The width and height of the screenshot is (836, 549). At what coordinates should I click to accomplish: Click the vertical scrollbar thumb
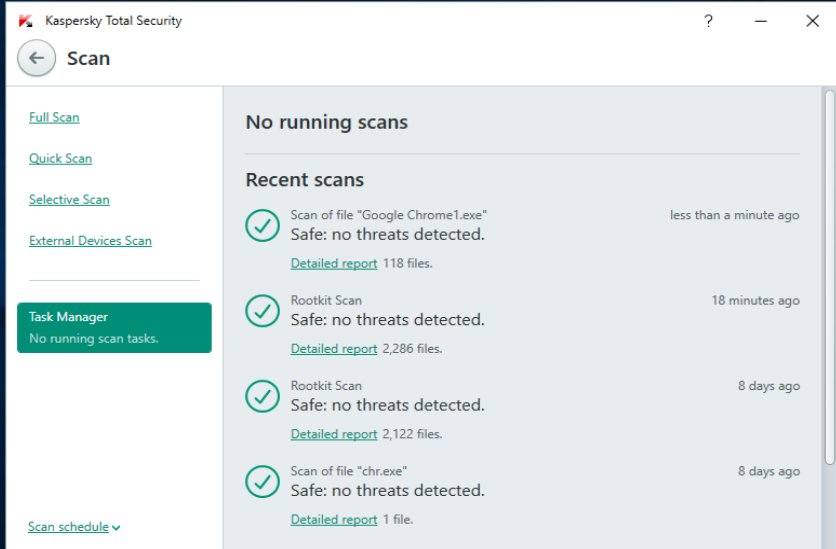(x=829, y=275)
